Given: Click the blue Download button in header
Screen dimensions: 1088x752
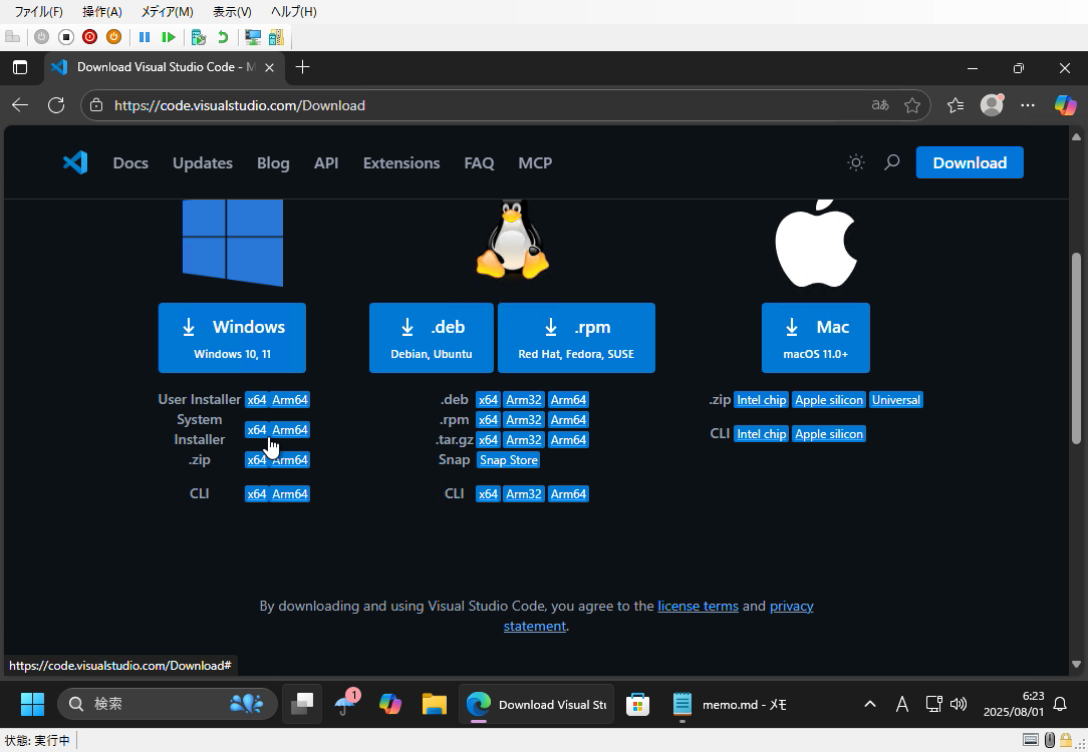Looking at the screenshot, I should click(969, 162).
